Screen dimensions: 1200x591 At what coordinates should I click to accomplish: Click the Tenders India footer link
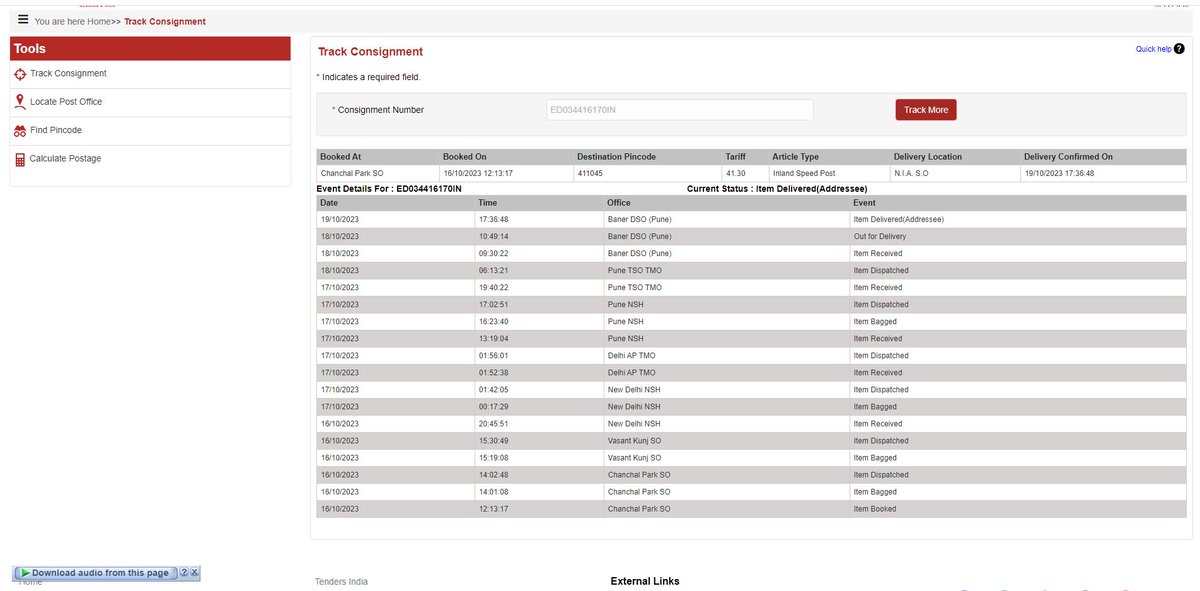coord(341,581)
